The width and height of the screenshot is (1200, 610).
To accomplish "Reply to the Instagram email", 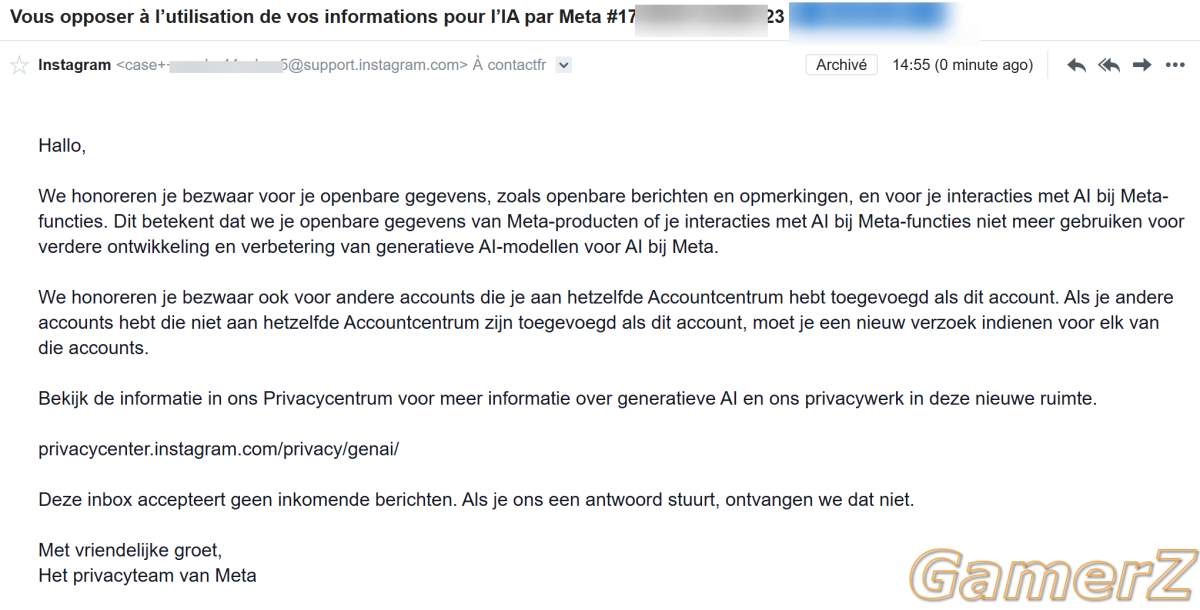I will (x=1076, y=65).
